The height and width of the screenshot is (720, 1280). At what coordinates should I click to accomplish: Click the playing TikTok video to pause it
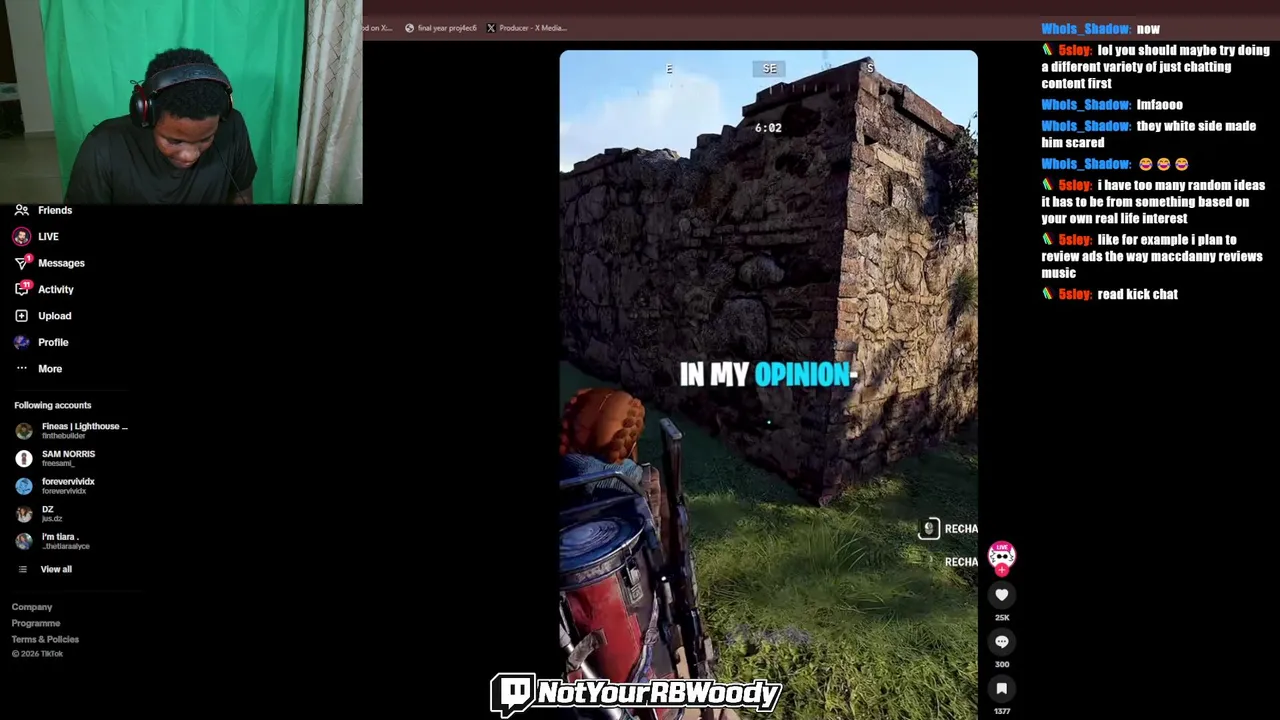point(768,385)
